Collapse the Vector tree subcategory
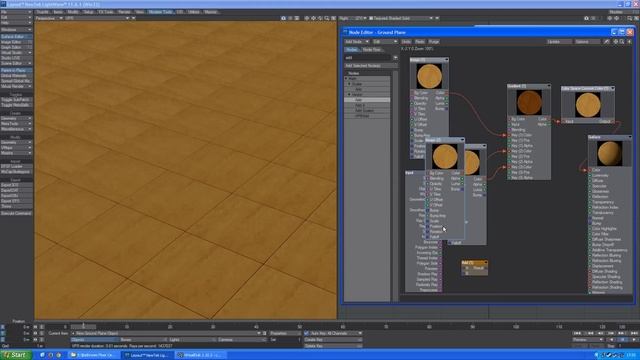640x360 pixels. 350,94
